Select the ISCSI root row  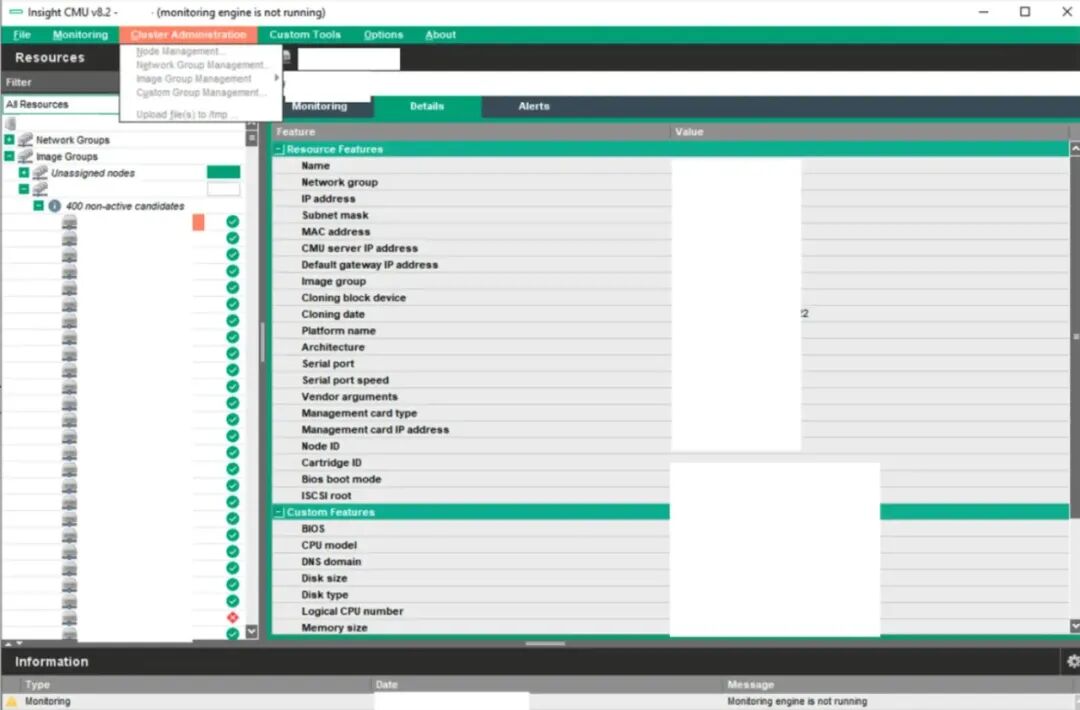click(x=671, y=496)
